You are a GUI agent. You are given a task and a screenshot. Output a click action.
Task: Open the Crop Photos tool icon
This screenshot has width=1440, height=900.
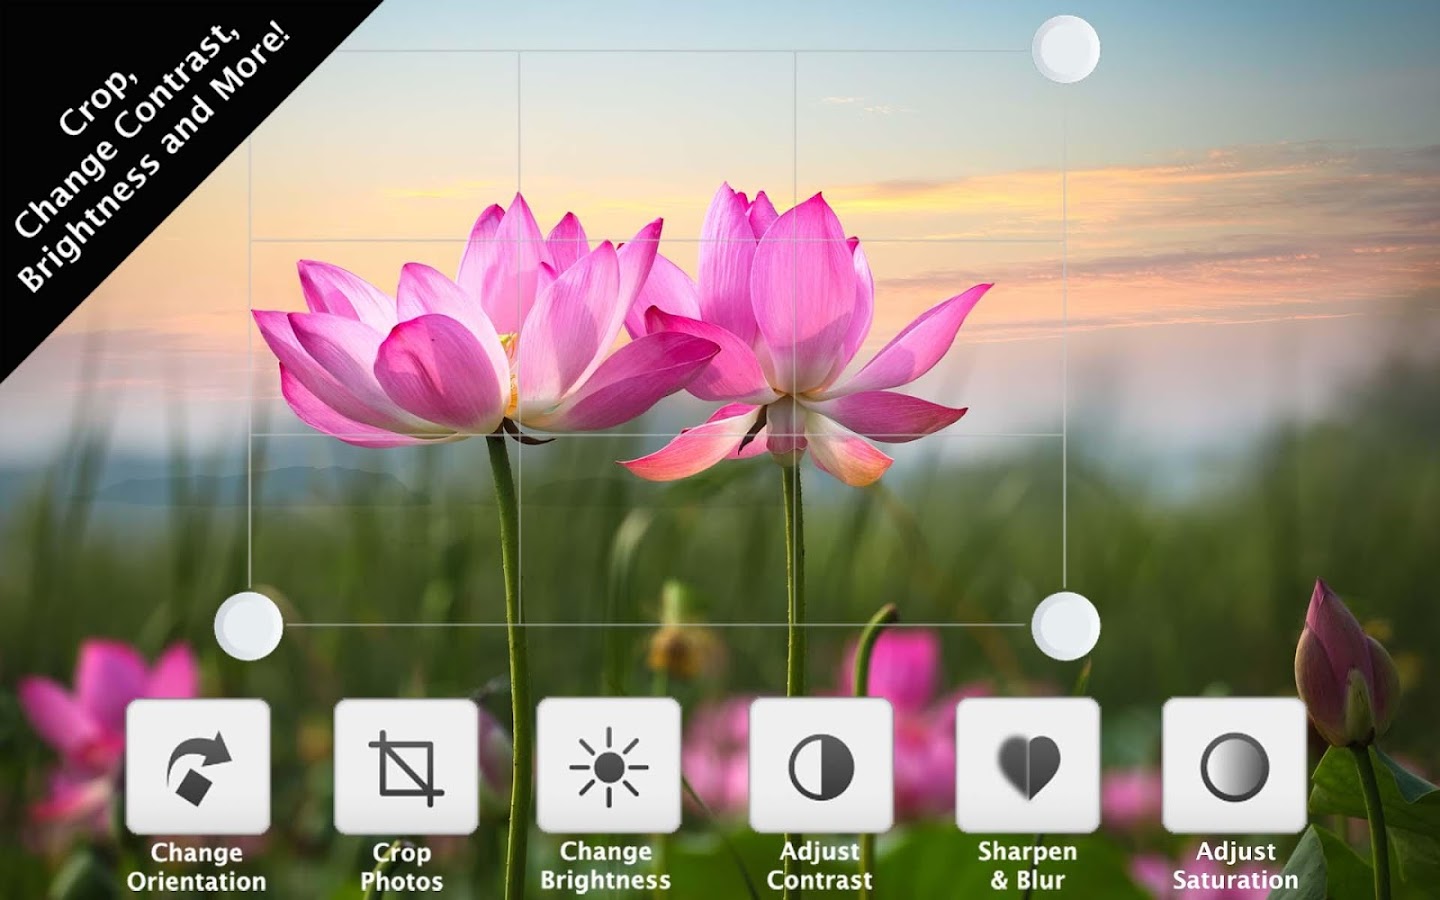(406, 767)
